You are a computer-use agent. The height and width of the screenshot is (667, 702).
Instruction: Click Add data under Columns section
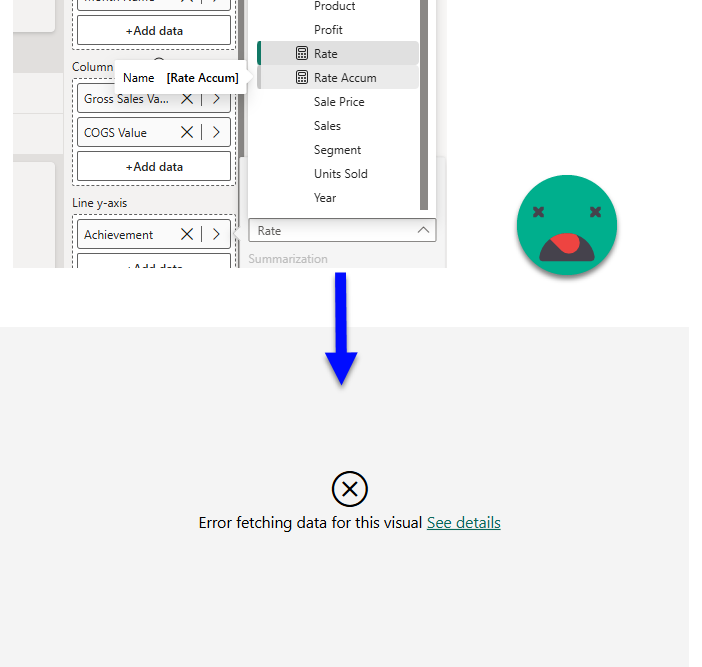click(x=154, y=167)
